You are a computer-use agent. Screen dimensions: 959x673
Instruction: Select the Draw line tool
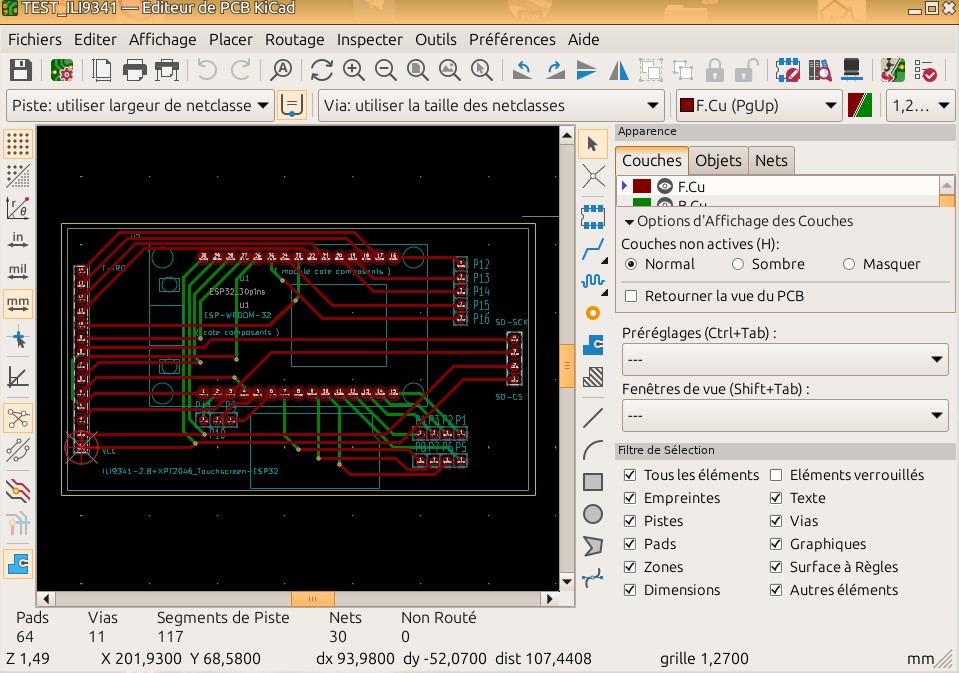[592, 416]
